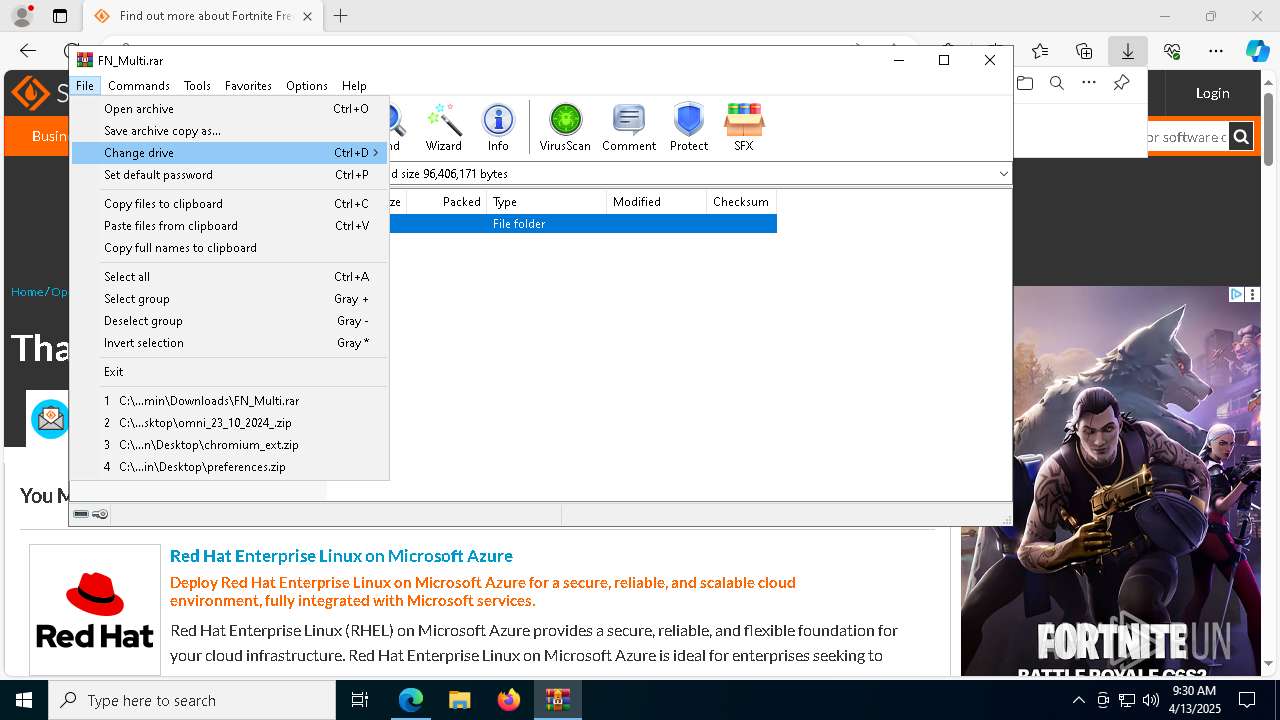1280x720 pixels.
Task: Open the Help menu
Action: 354,86
